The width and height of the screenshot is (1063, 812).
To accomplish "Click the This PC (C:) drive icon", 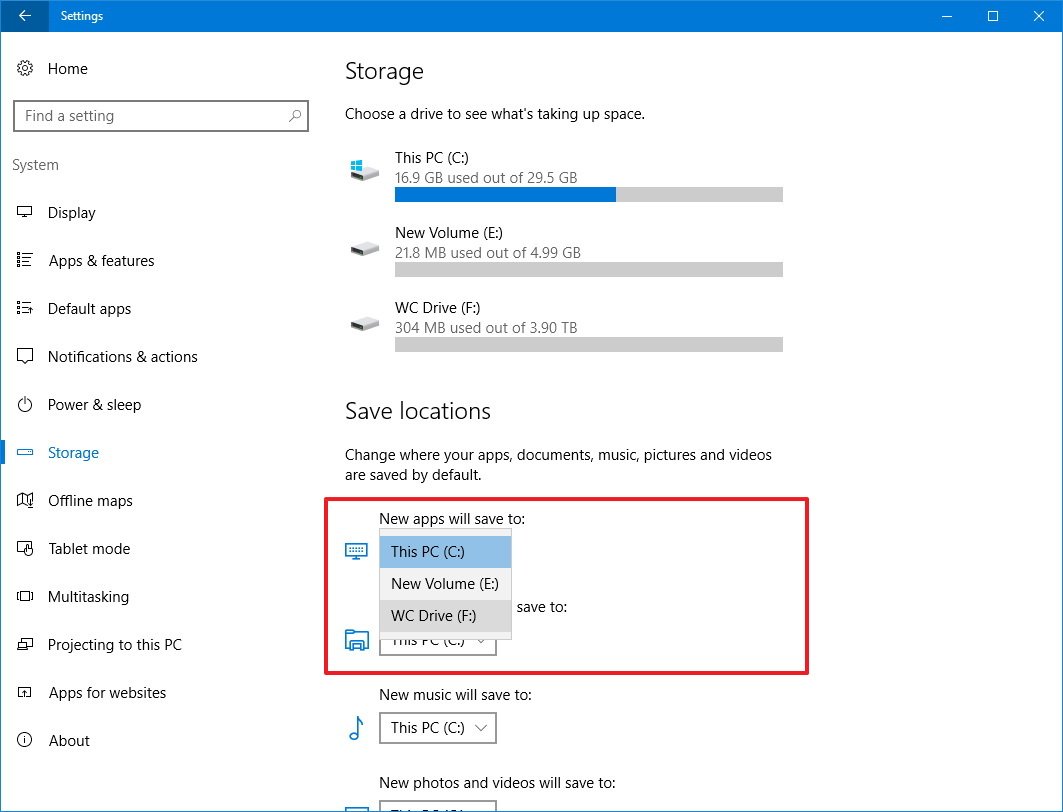I will coord(364,168).
